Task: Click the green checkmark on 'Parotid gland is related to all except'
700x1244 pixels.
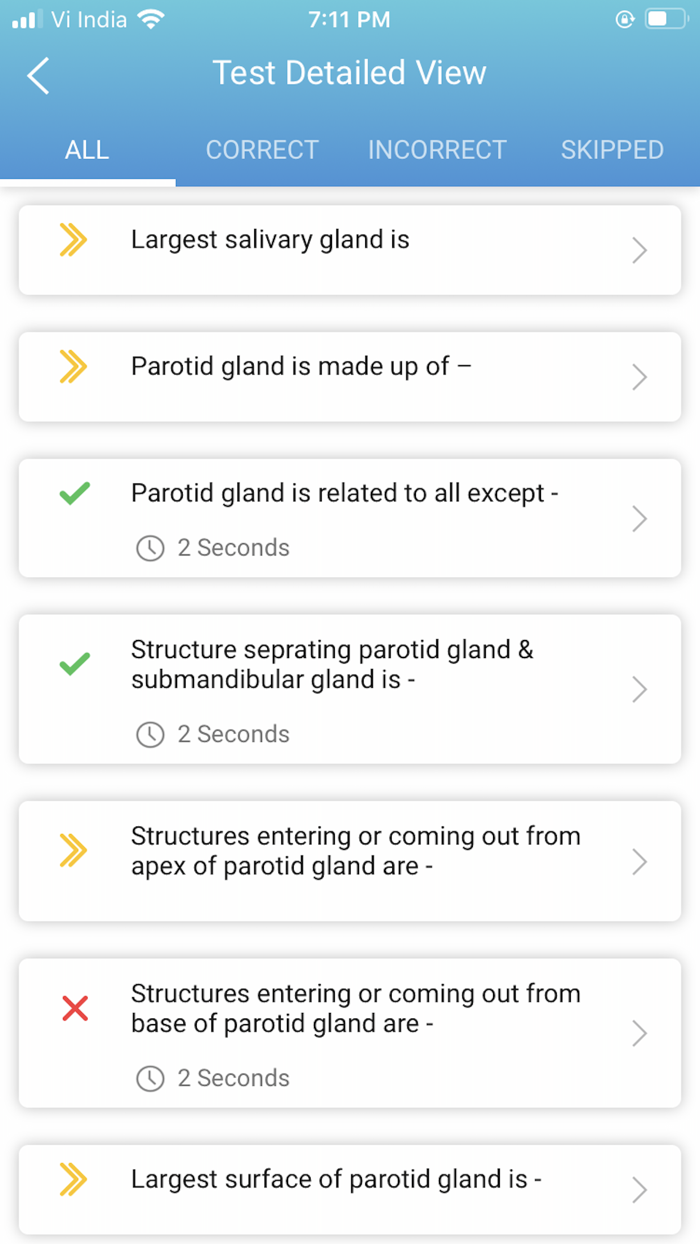Action: [72, 493]
